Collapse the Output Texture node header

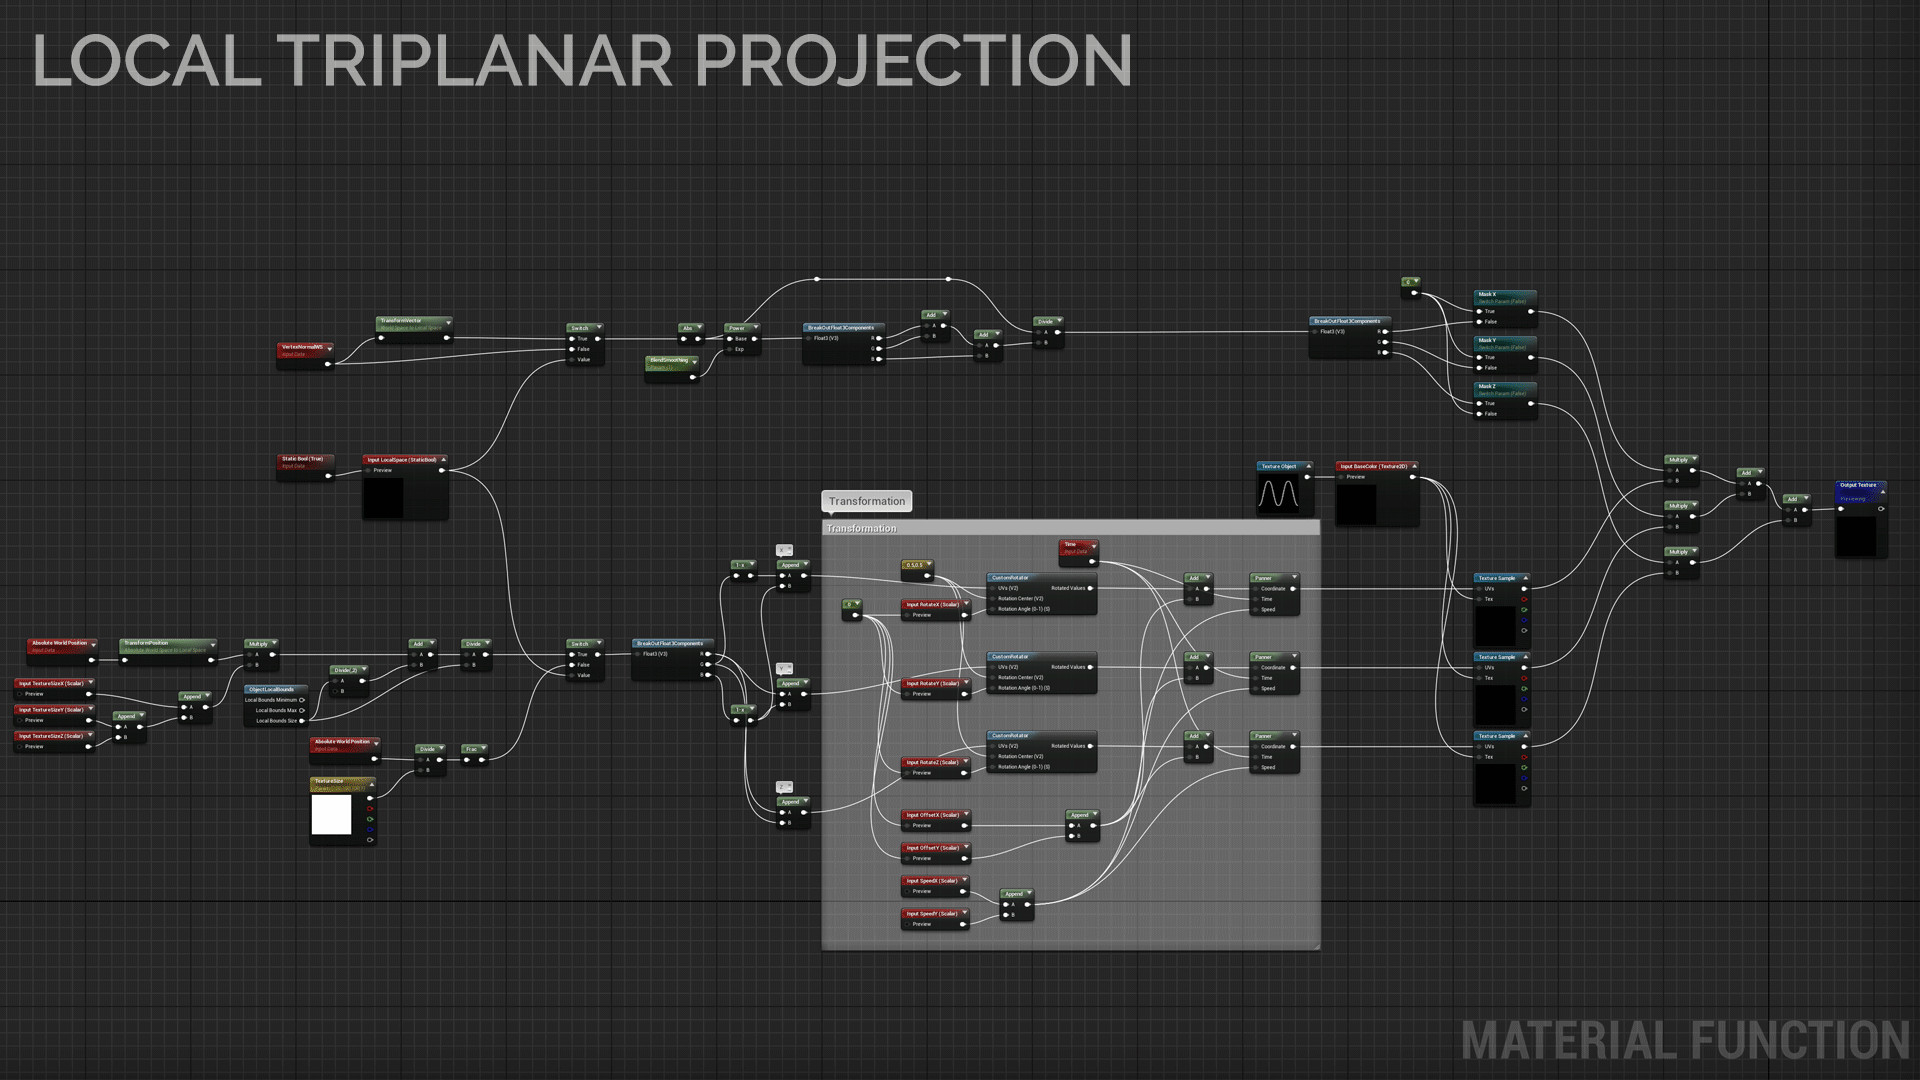click(x=1883, y=492)
